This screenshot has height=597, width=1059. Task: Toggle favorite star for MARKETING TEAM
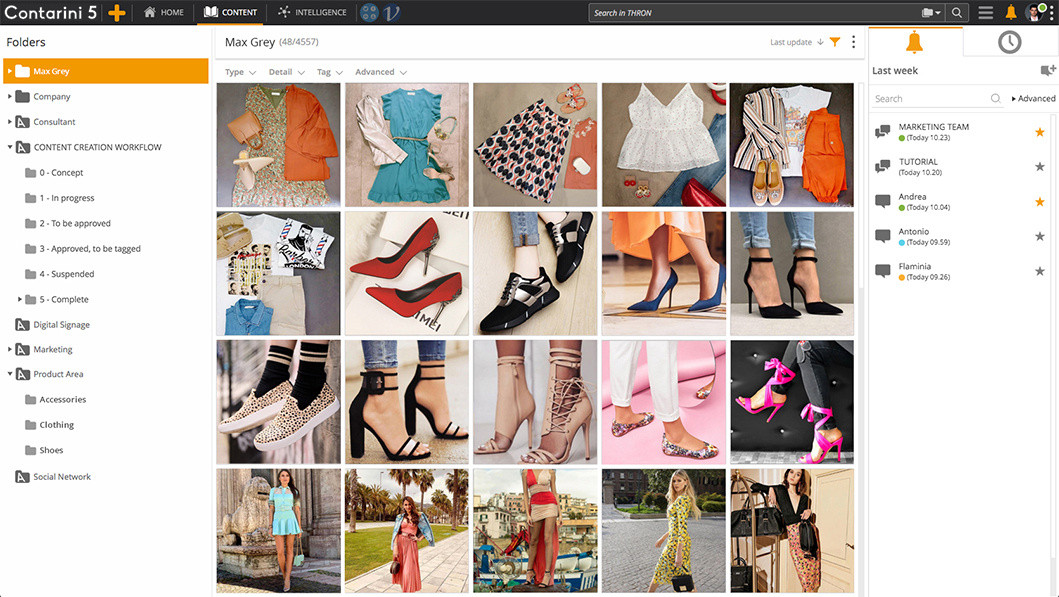tap(1040, 132)
